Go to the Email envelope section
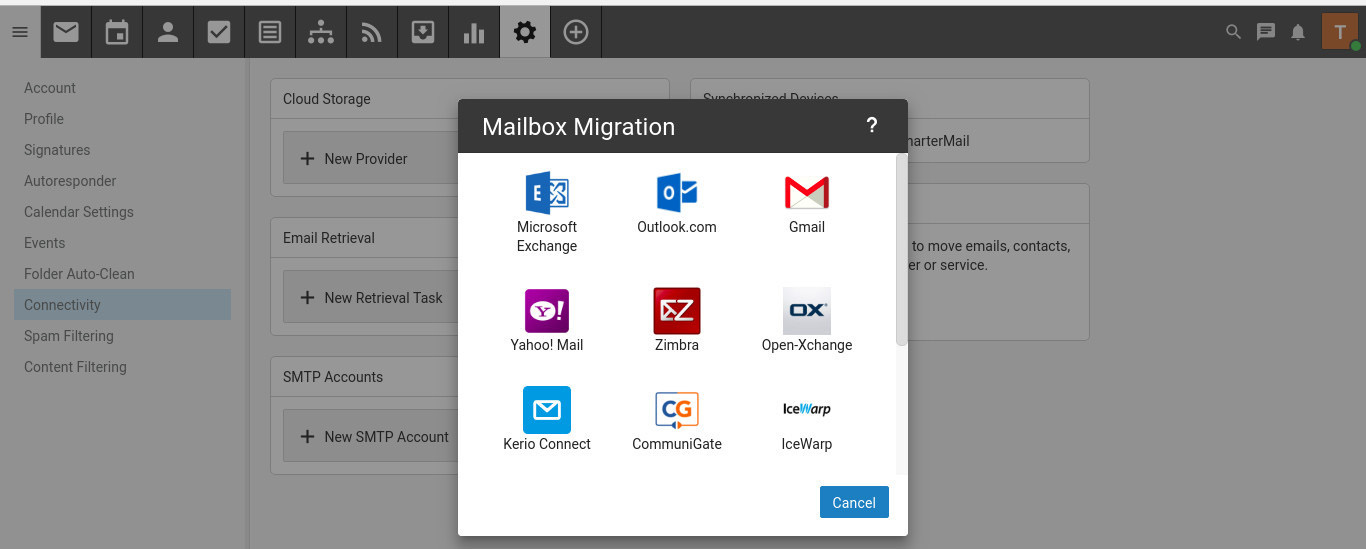 tap(66, 32)
